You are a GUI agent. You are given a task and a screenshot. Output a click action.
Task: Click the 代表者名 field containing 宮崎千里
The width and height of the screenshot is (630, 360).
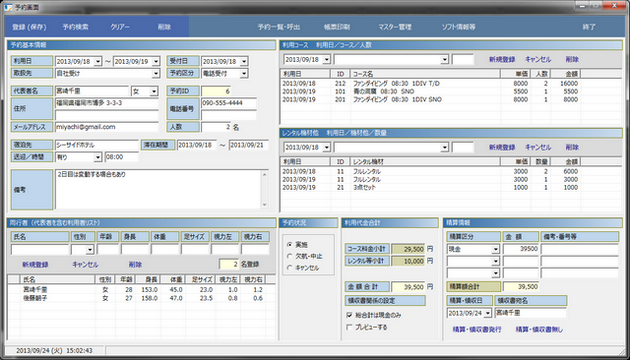(92, 92)
